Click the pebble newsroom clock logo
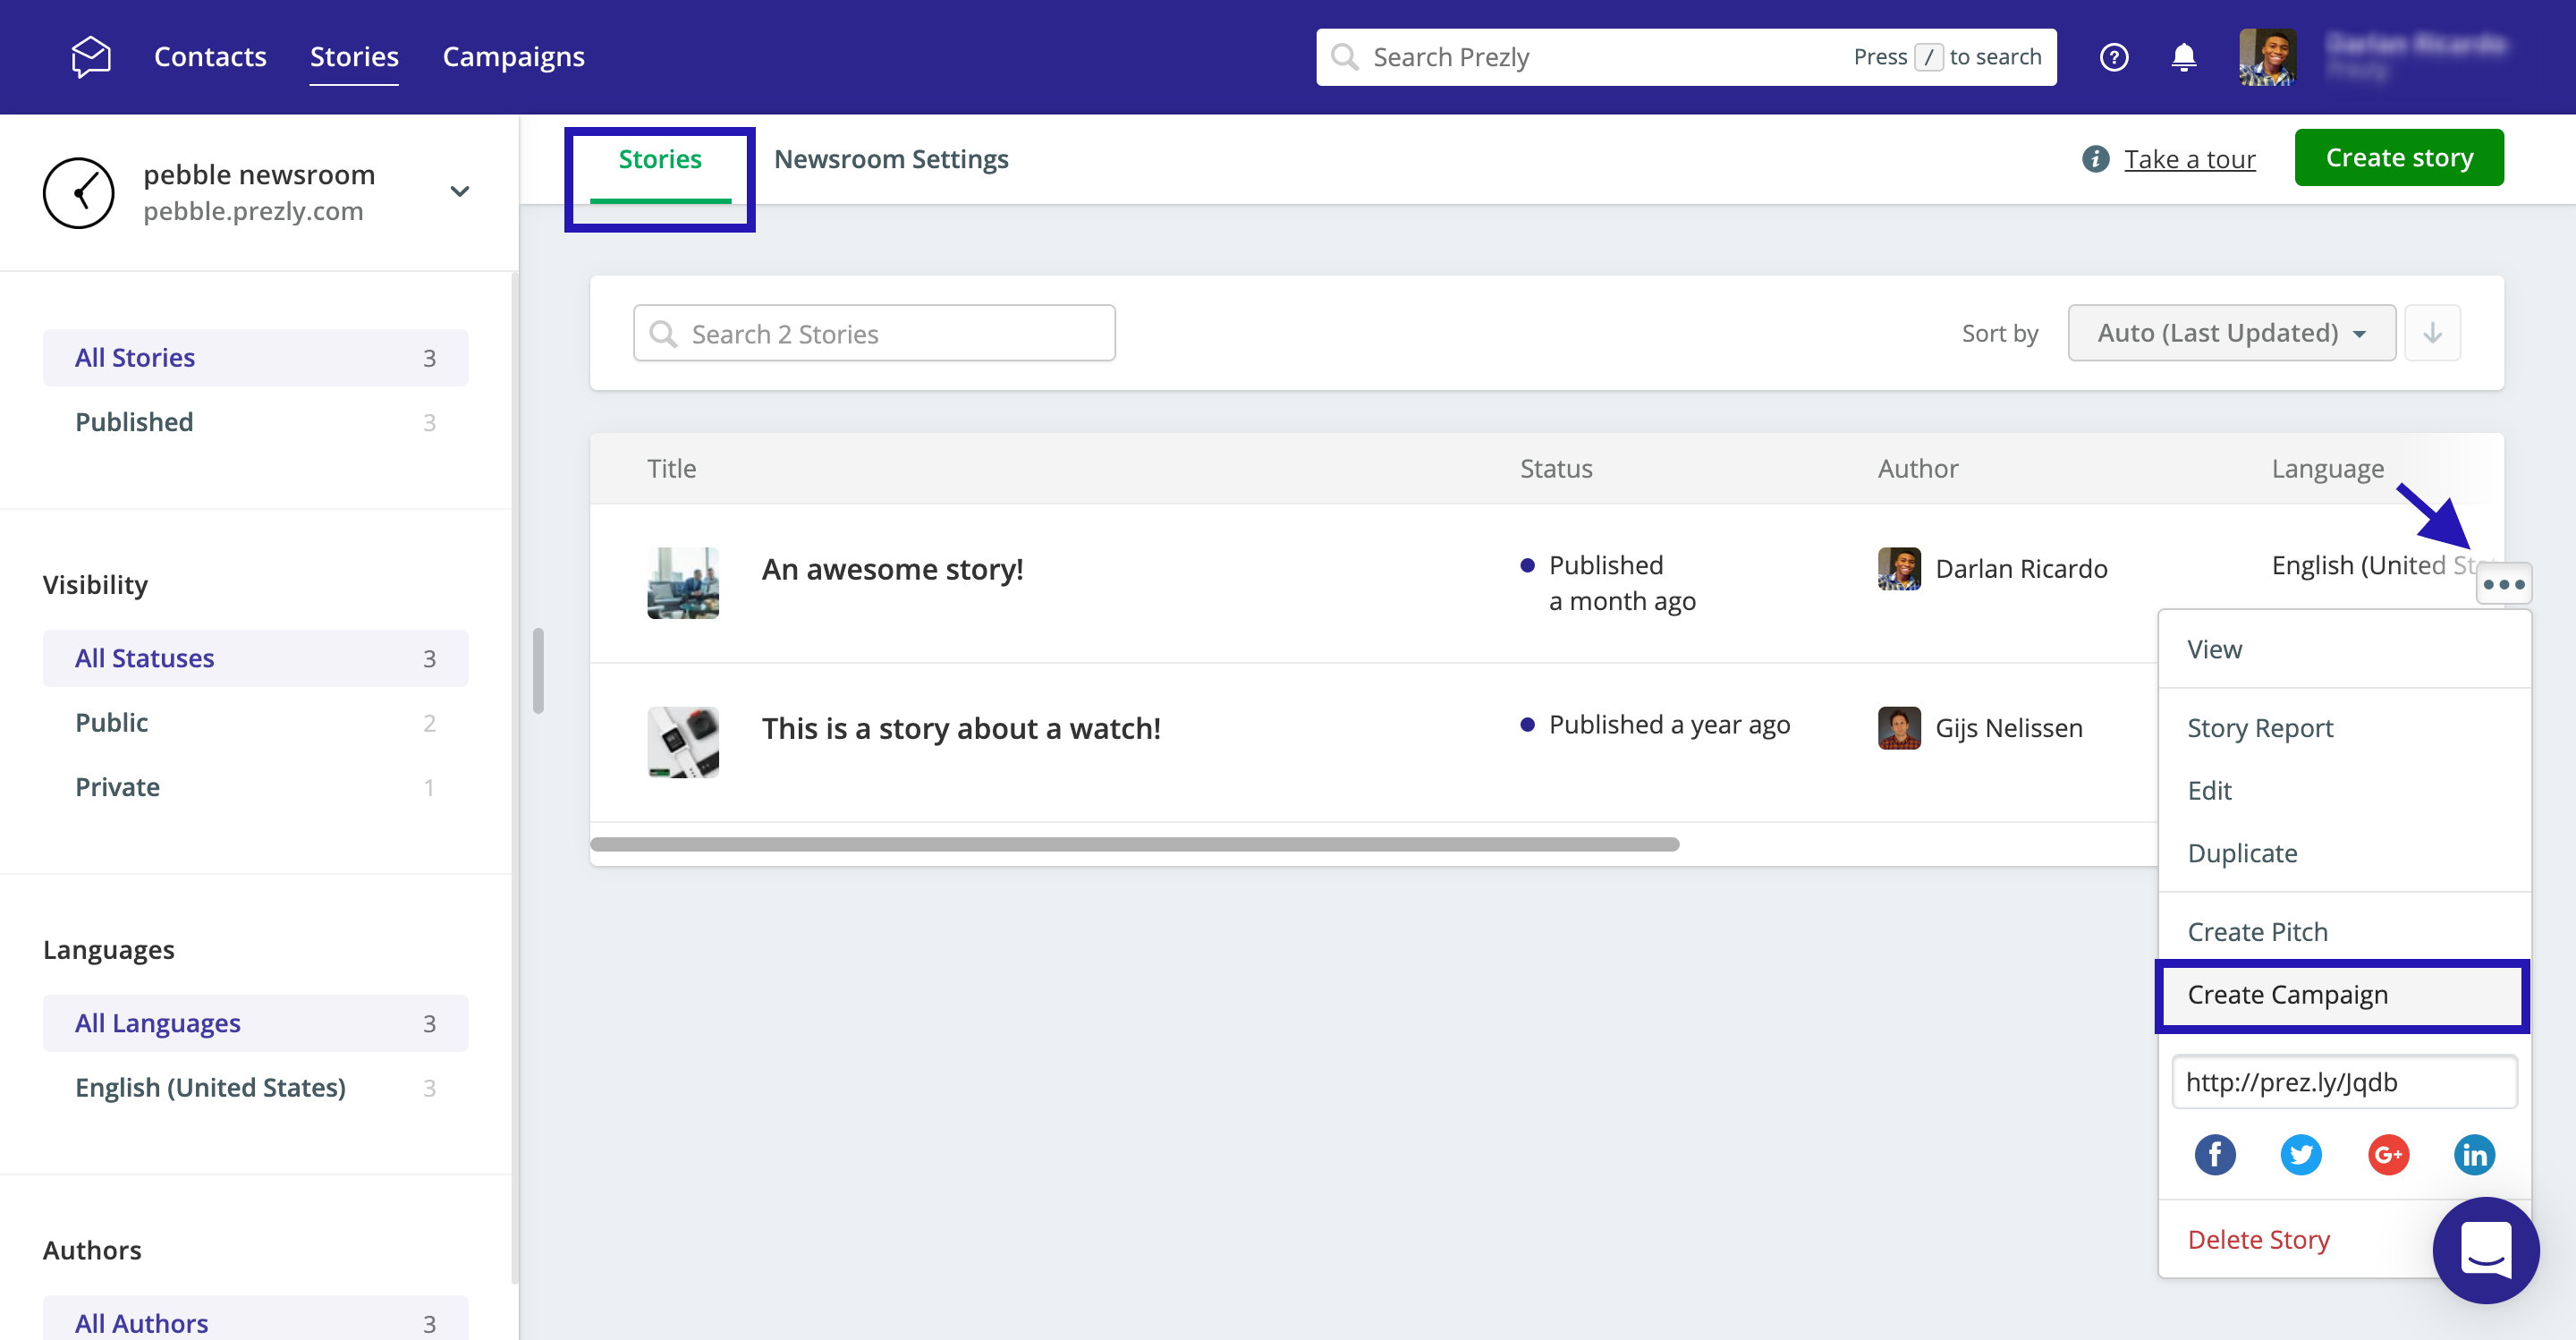Screen dimensions: 2576x1340 coord(79,193)
